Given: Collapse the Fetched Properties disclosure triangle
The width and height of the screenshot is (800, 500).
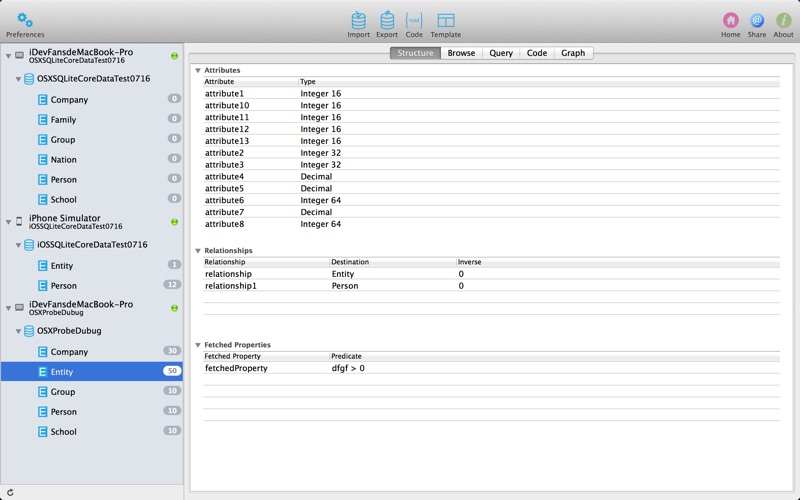Looking at the screenshot, I should tap(198, 345).
